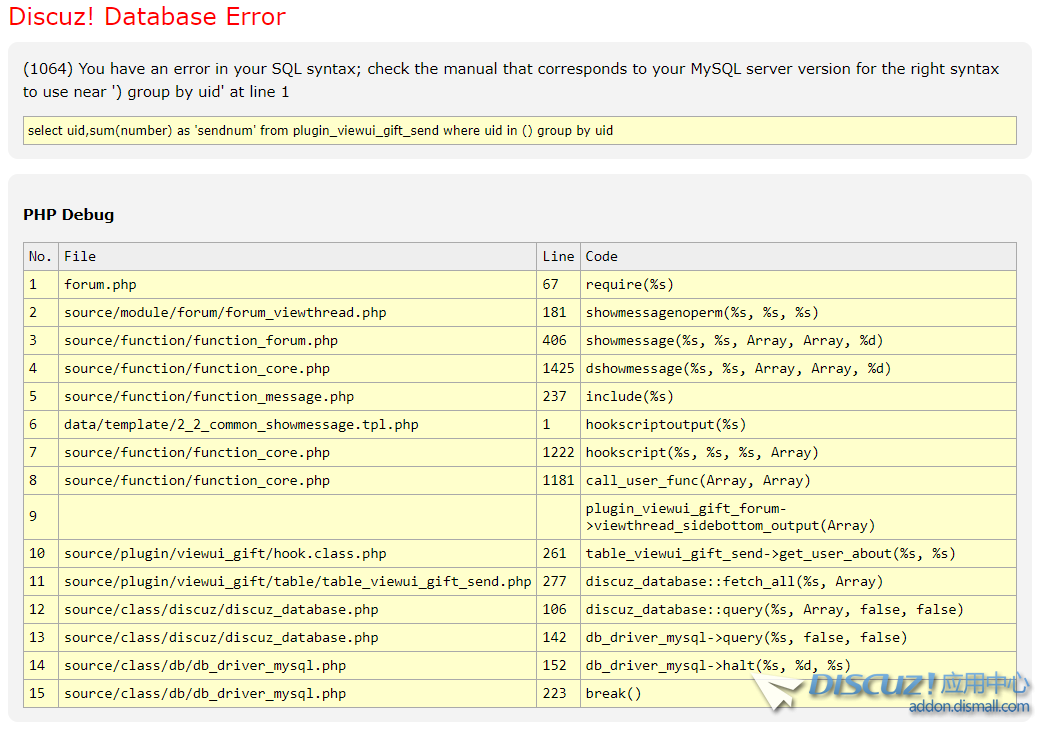Click the MySQL syntax error message text
Viewport: 1048px width, 732px height.
point(510,80)
